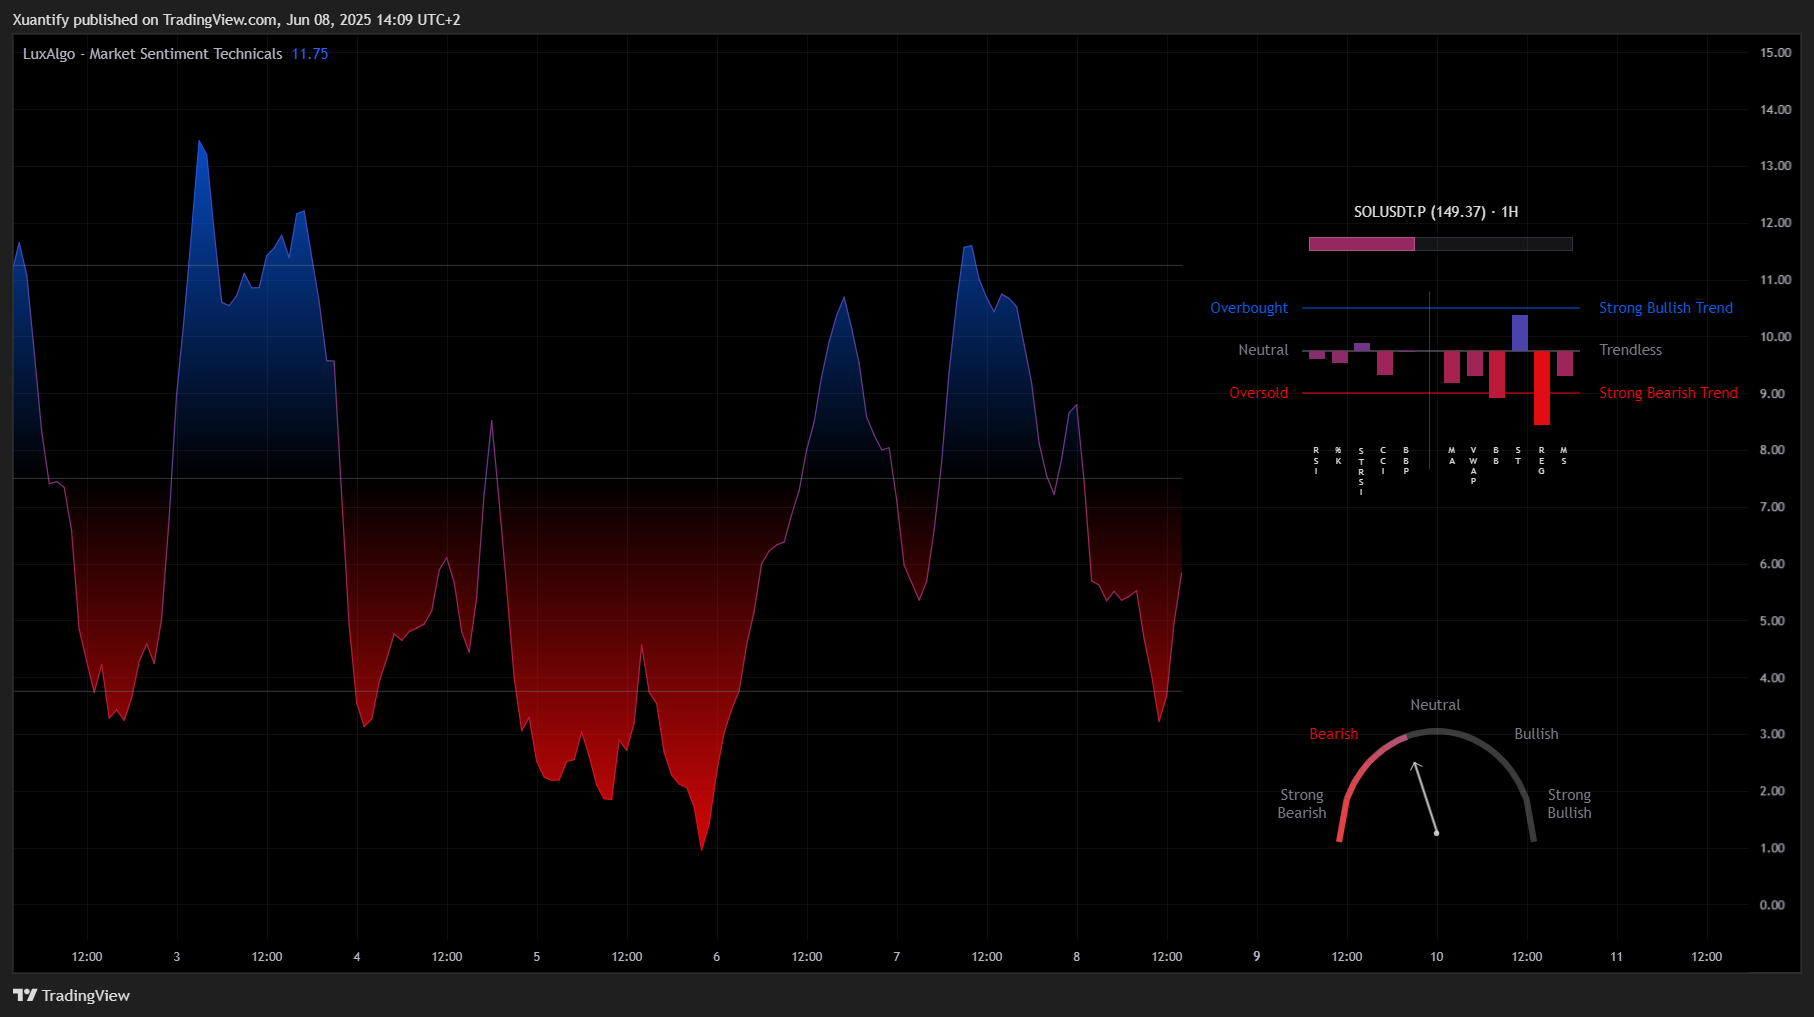Click date 9 on the time axis
1814x1017 pixels.
(x=1257, y=957)
